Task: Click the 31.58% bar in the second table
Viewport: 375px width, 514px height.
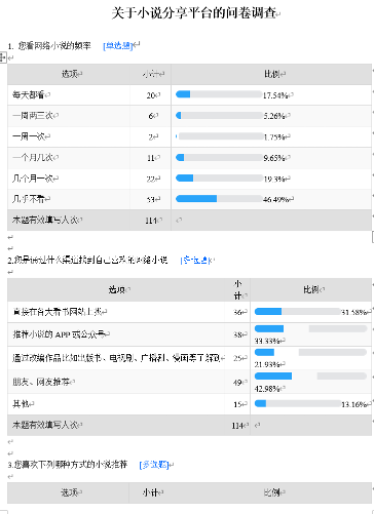Action: pos(297,312)
